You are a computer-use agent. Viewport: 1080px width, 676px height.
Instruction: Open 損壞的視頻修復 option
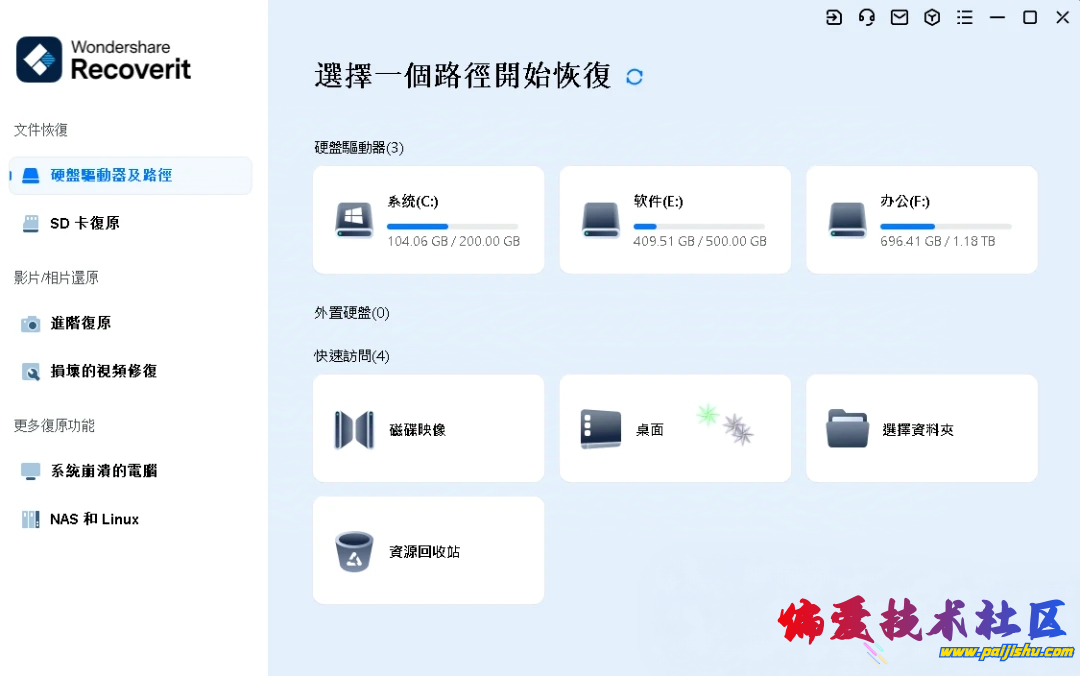[x=103, y=371]
